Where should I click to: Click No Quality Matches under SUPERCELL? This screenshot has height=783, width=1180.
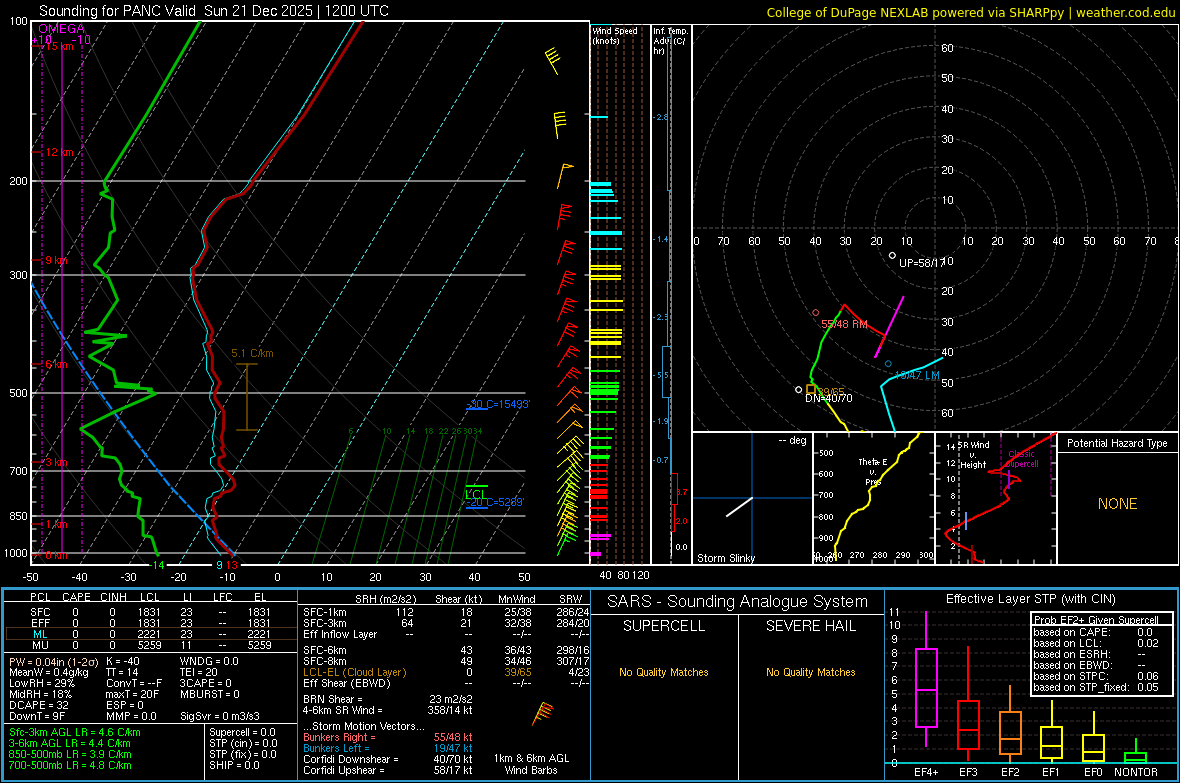664,672
